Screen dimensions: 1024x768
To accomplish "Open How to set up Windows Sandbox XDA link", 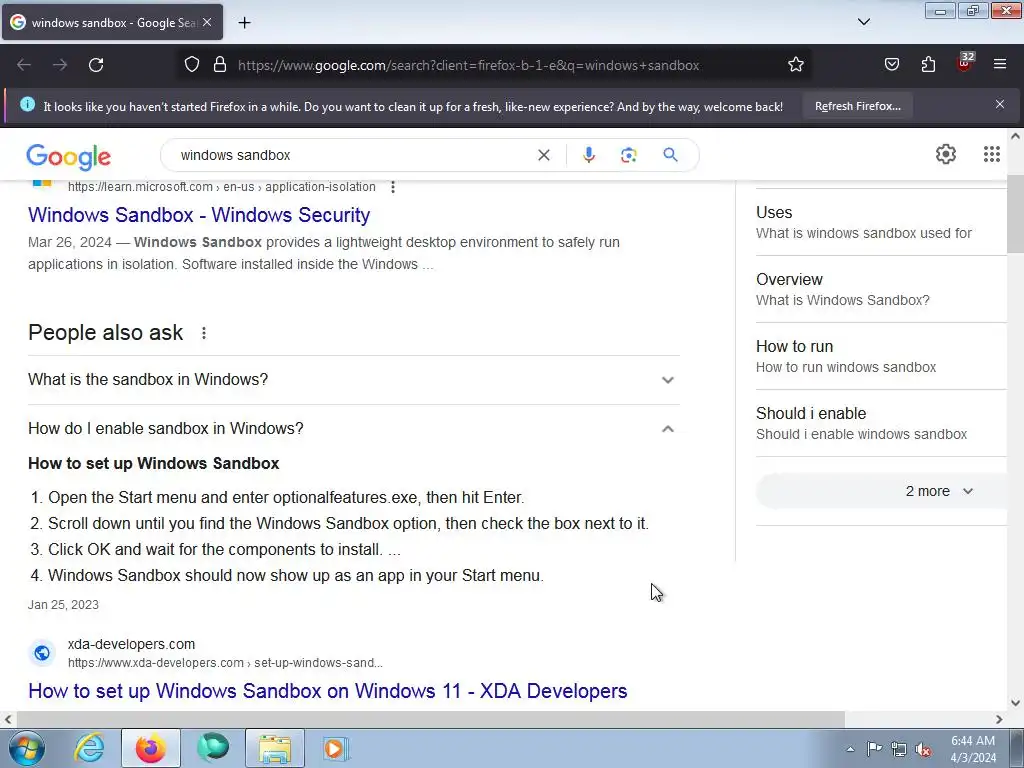I will (x=328, y=691).
